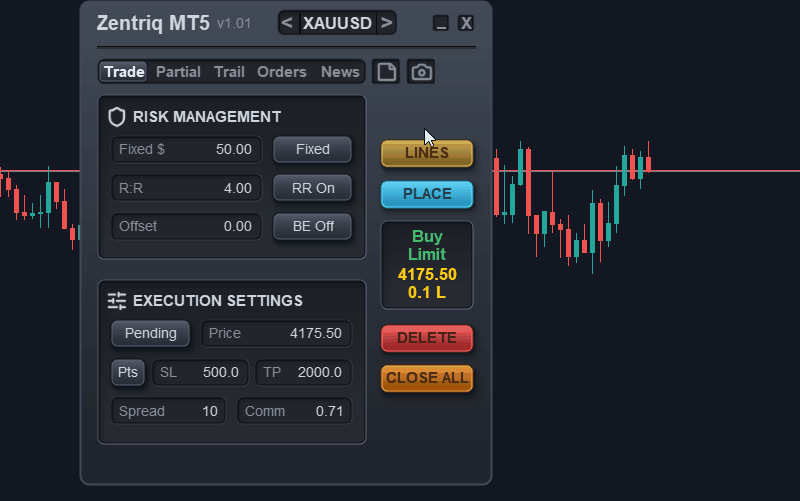Edit the SL points field
The image size is (800, 501).
tap(200, 372)
